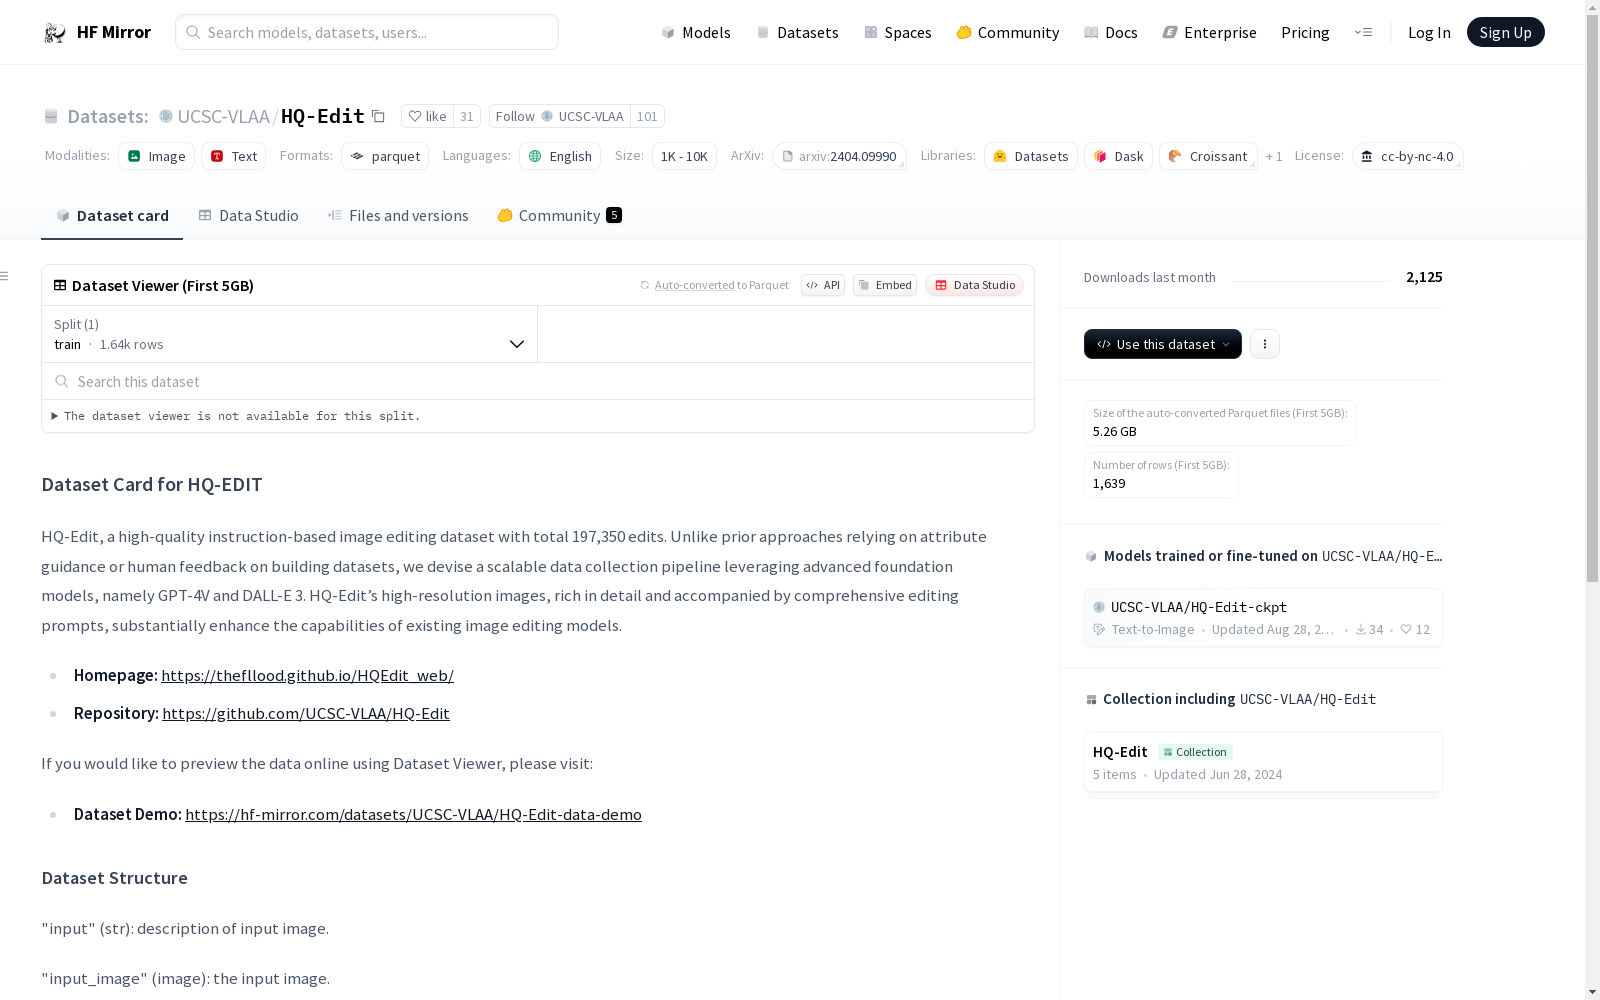
Task: Open the HQ-Edit-data-demo link
Action: point(413,815)
